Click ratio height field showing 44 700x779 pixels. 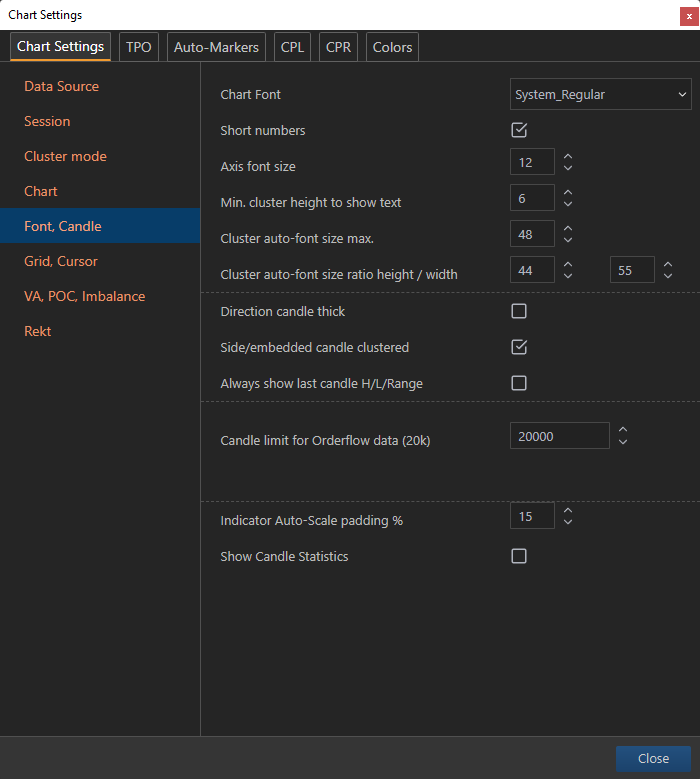click(532, 270)
